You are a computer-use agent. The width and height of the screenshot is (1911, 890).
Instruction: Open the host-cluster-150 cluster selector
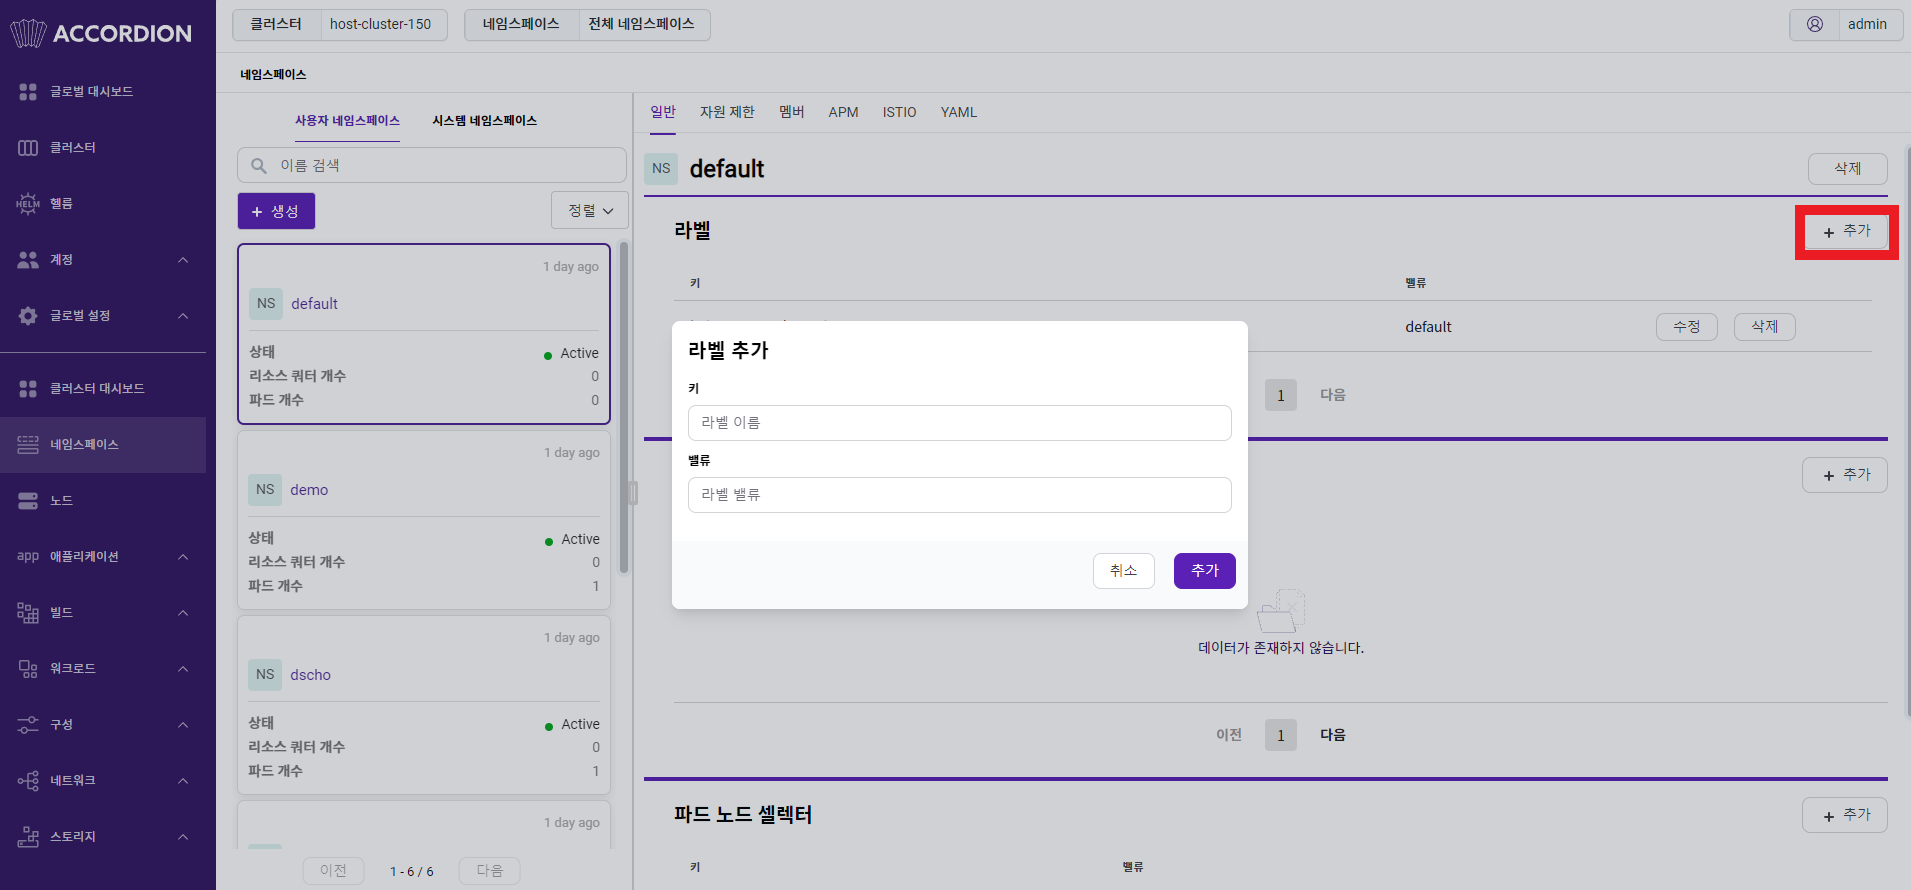[x=340, y=24]
